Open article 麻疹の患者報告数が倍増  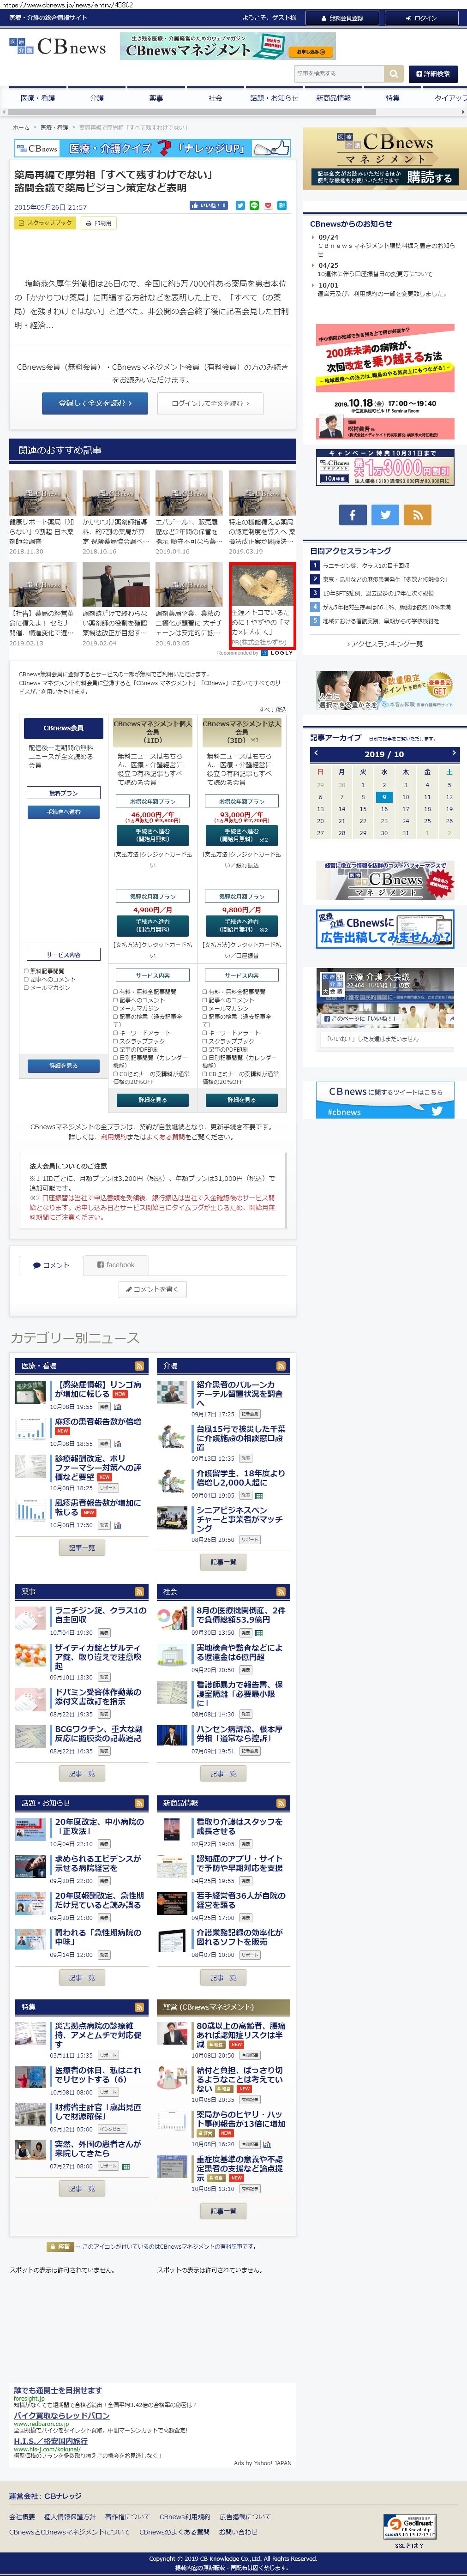coord(97,1421)
